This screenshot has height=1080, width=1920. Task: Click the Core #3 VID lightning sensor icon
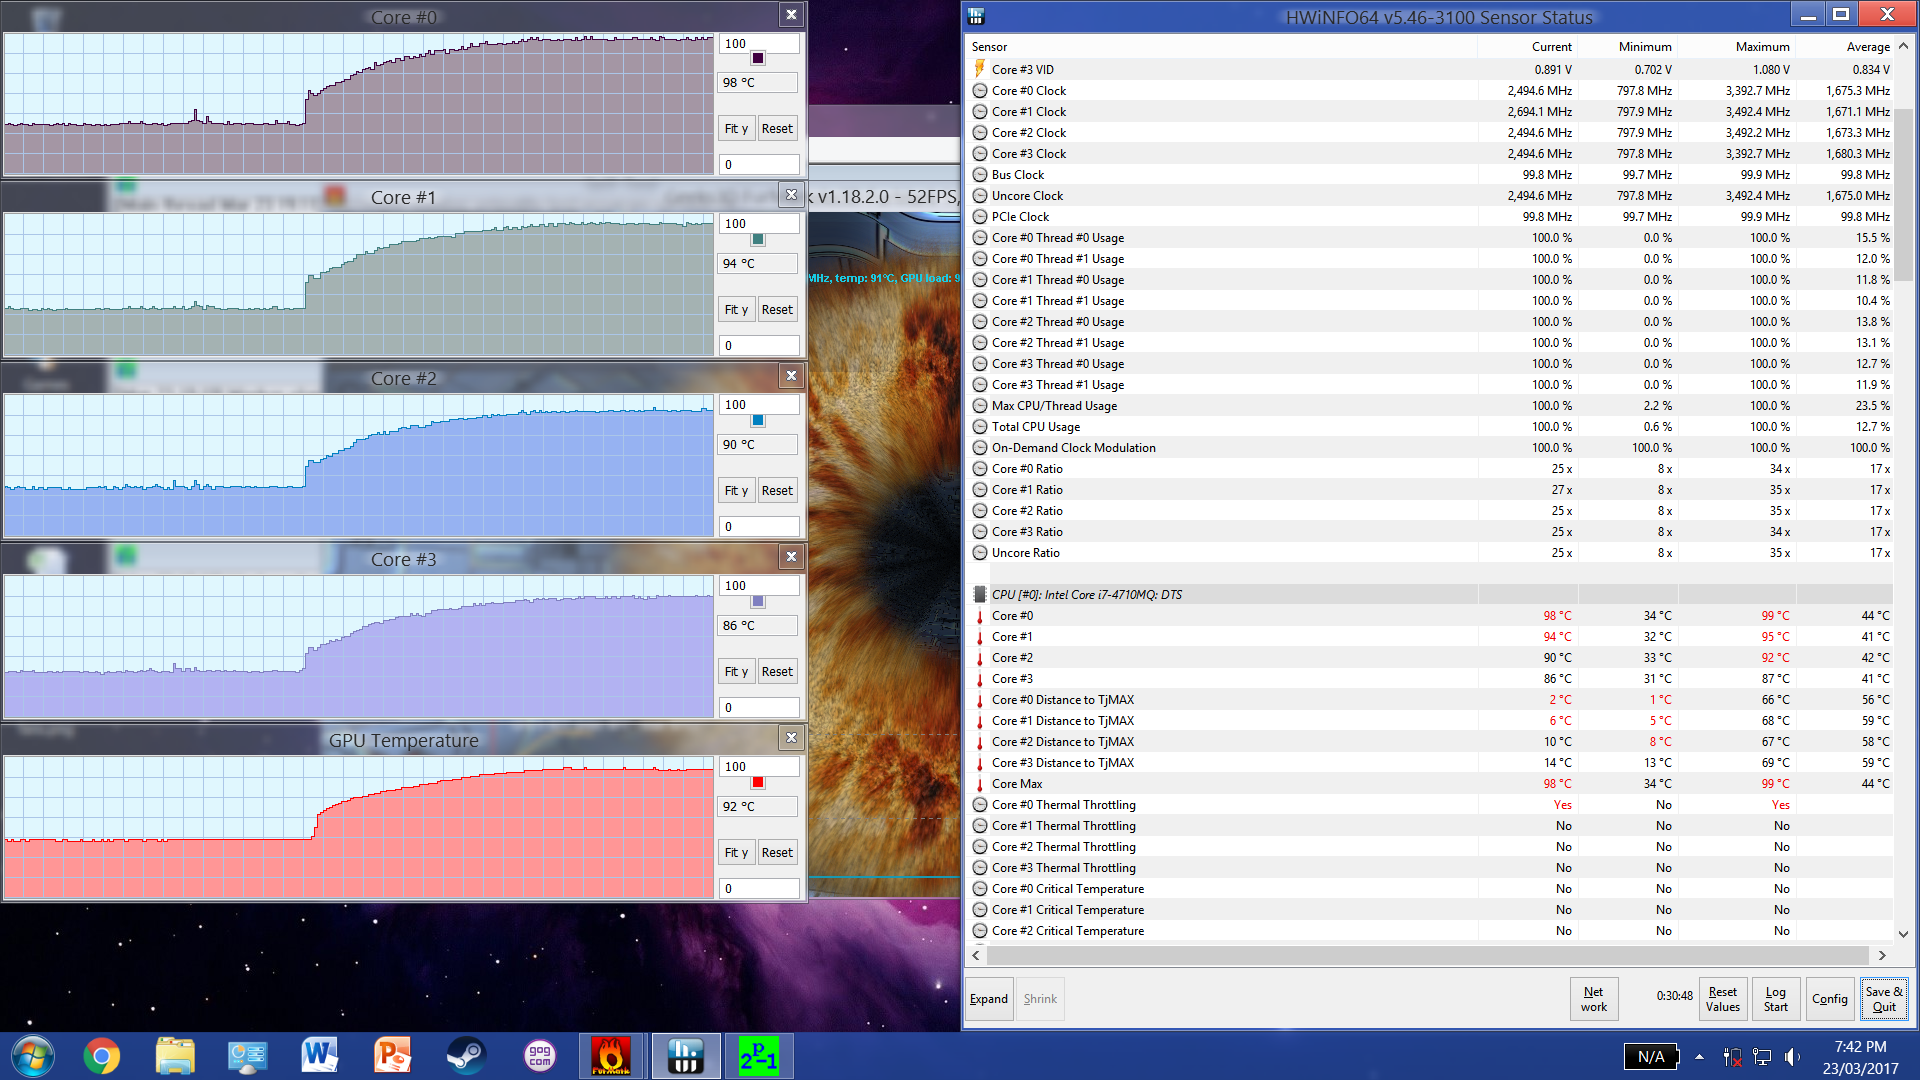(x=980, y=69)
